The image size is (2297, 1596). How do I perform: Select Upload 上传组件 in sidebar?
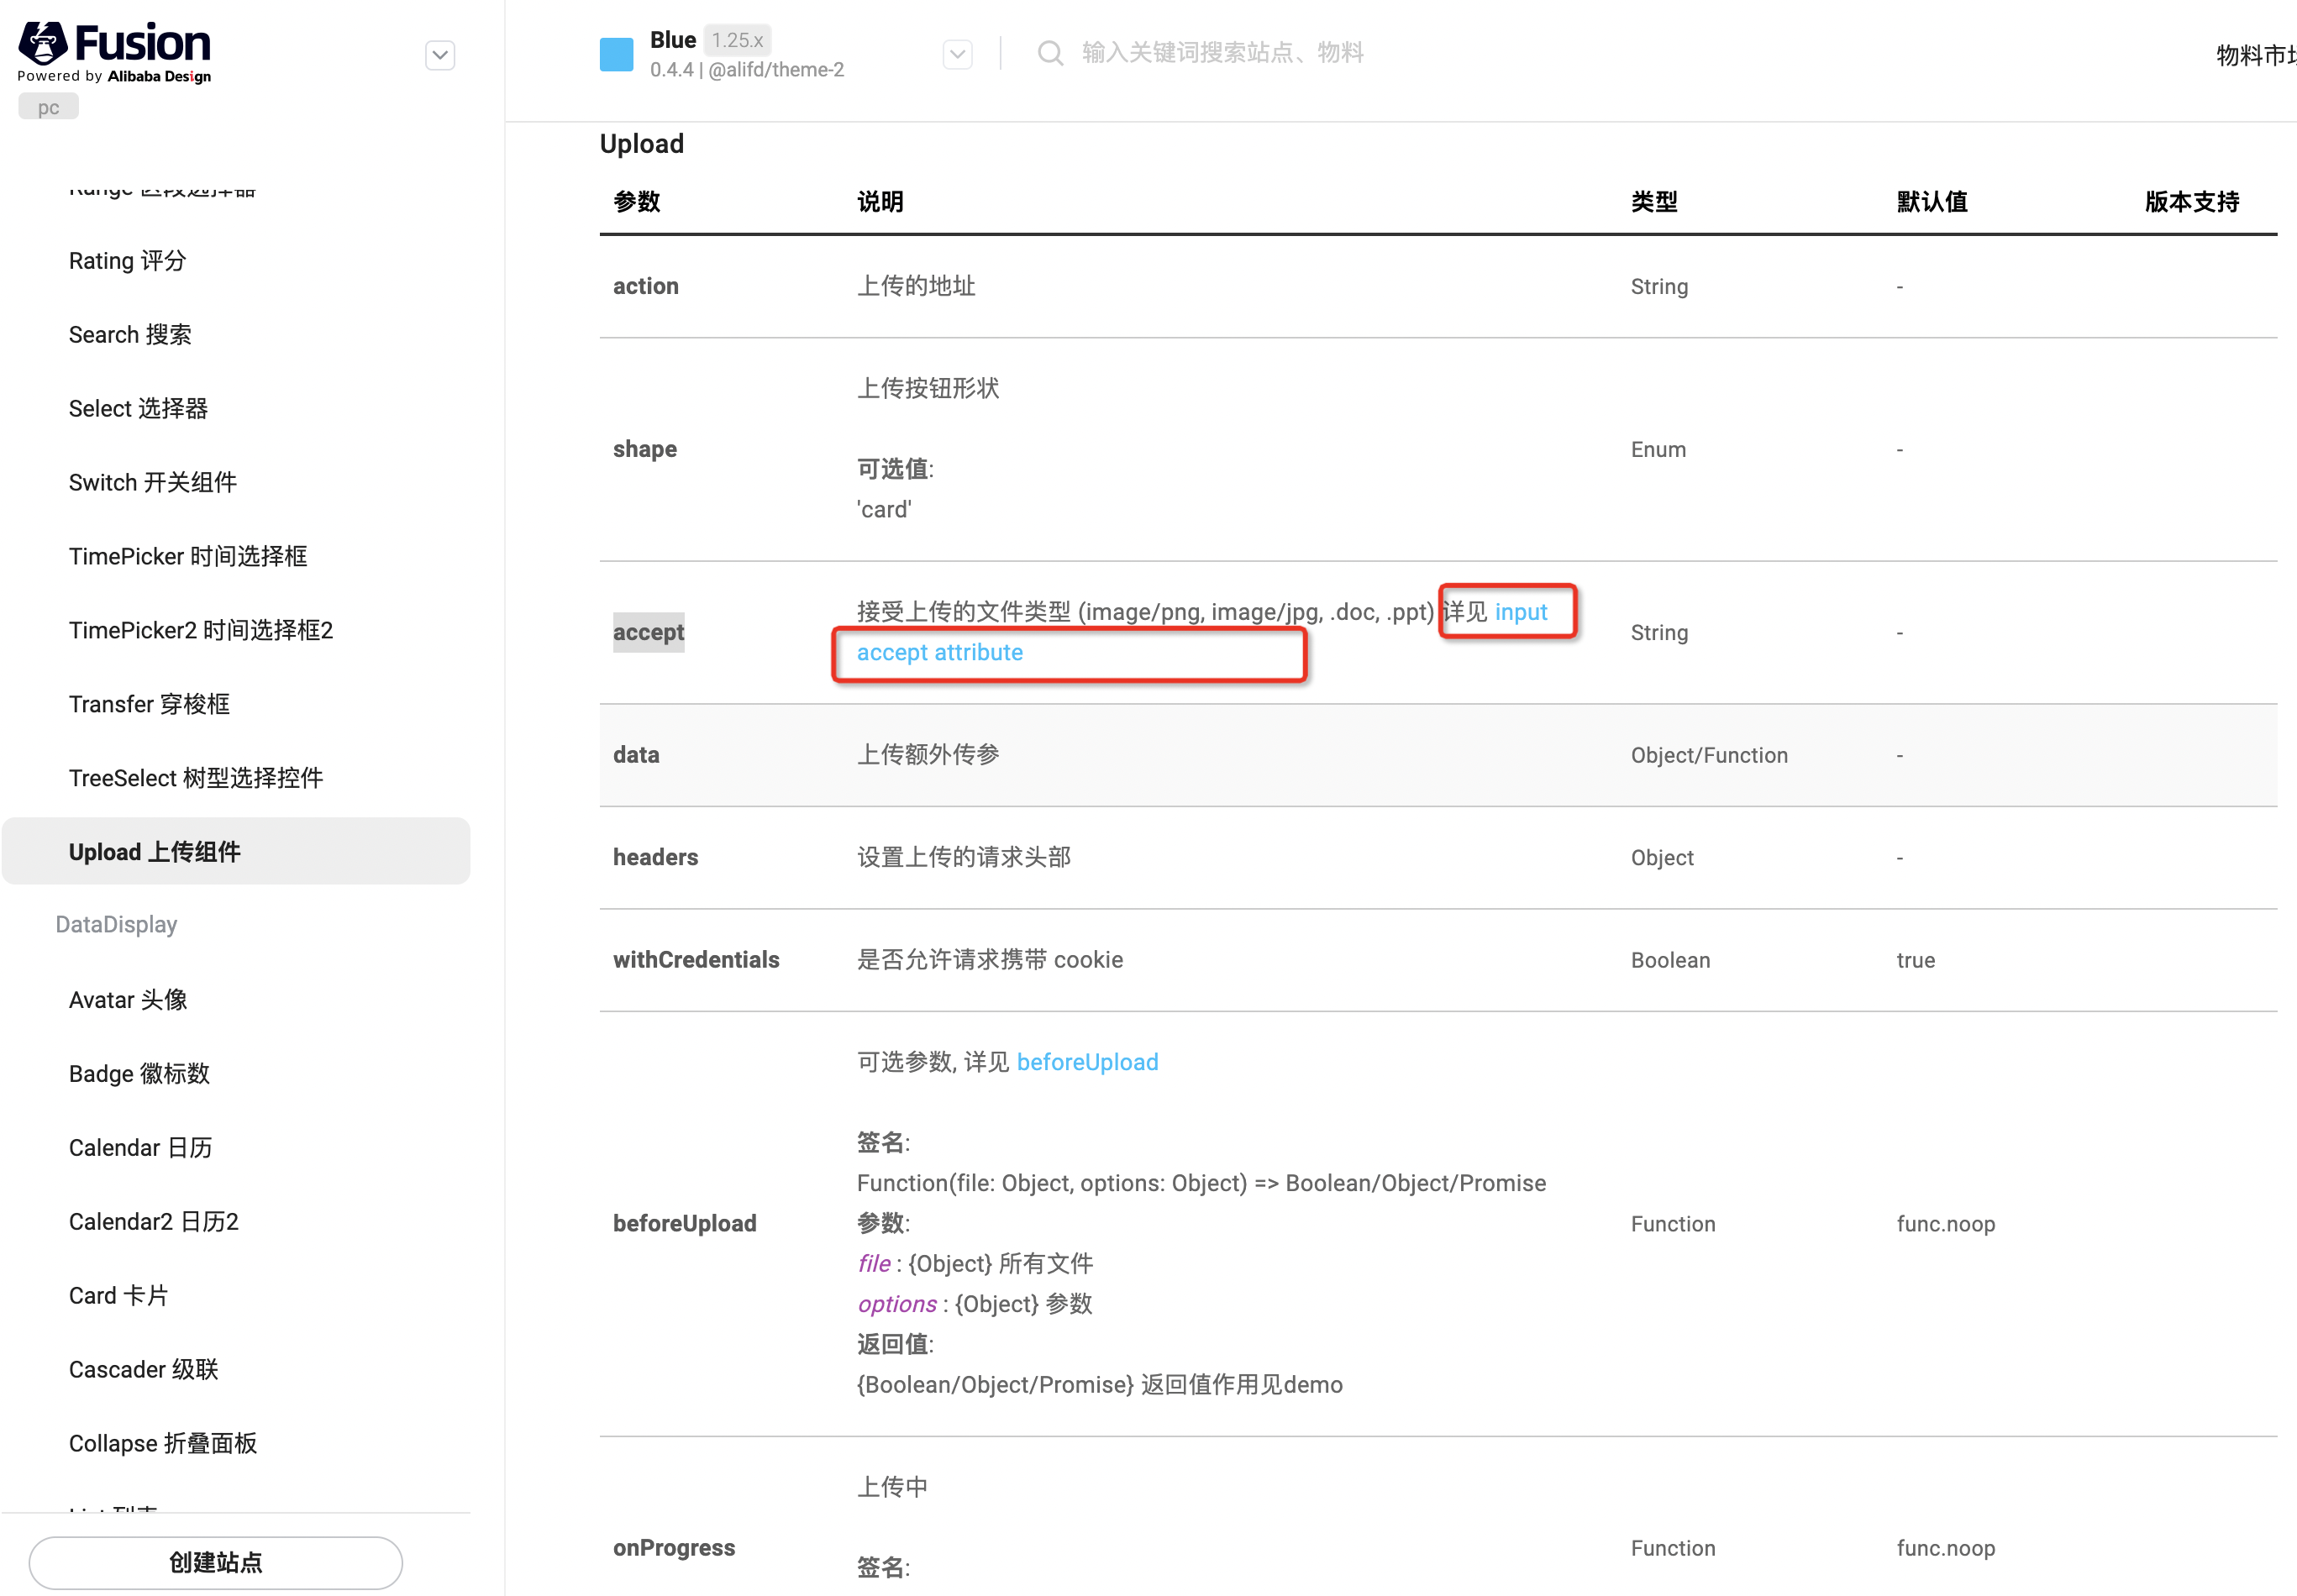pyautogui.click(x=155, y=852)
